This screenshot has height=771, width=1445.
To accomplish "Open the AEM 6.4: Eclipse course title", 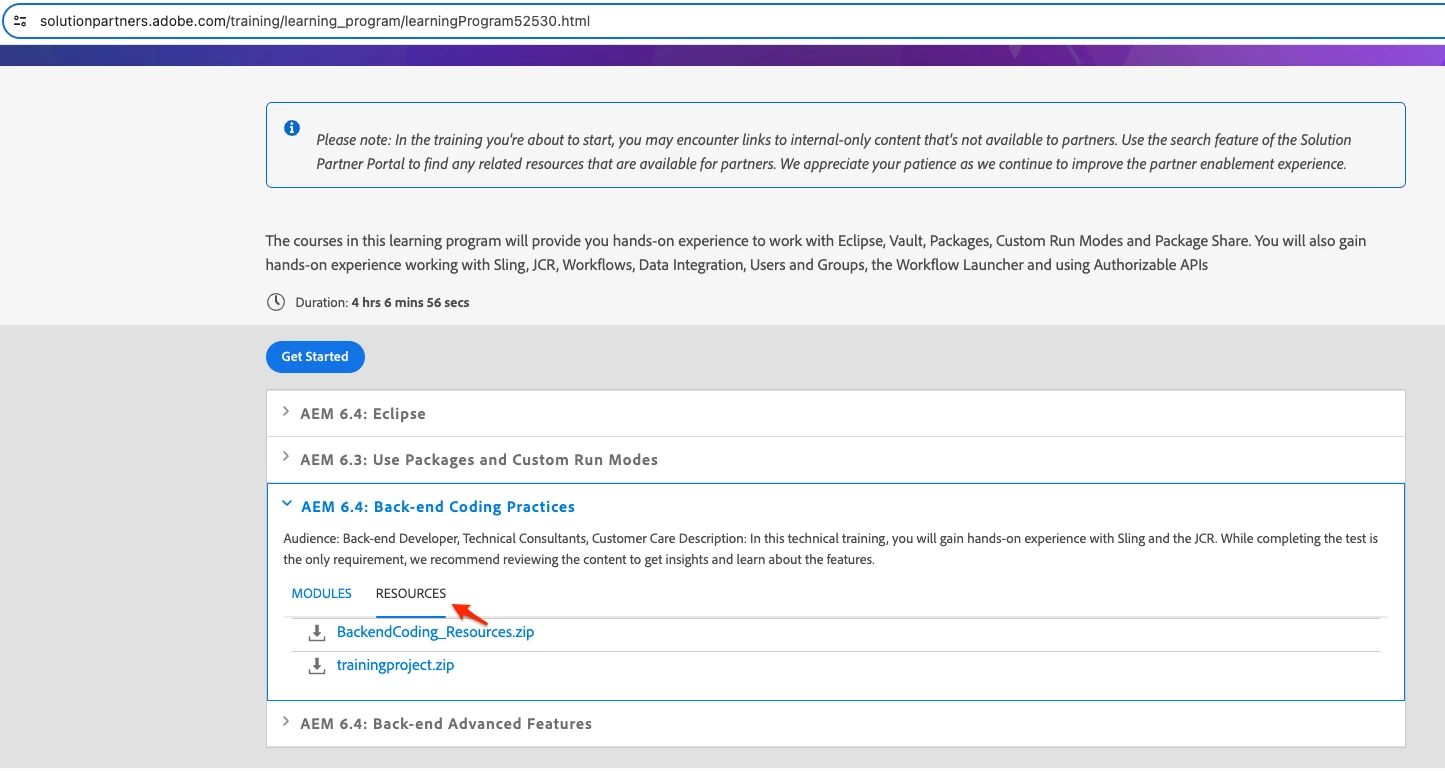I will 363,414.
